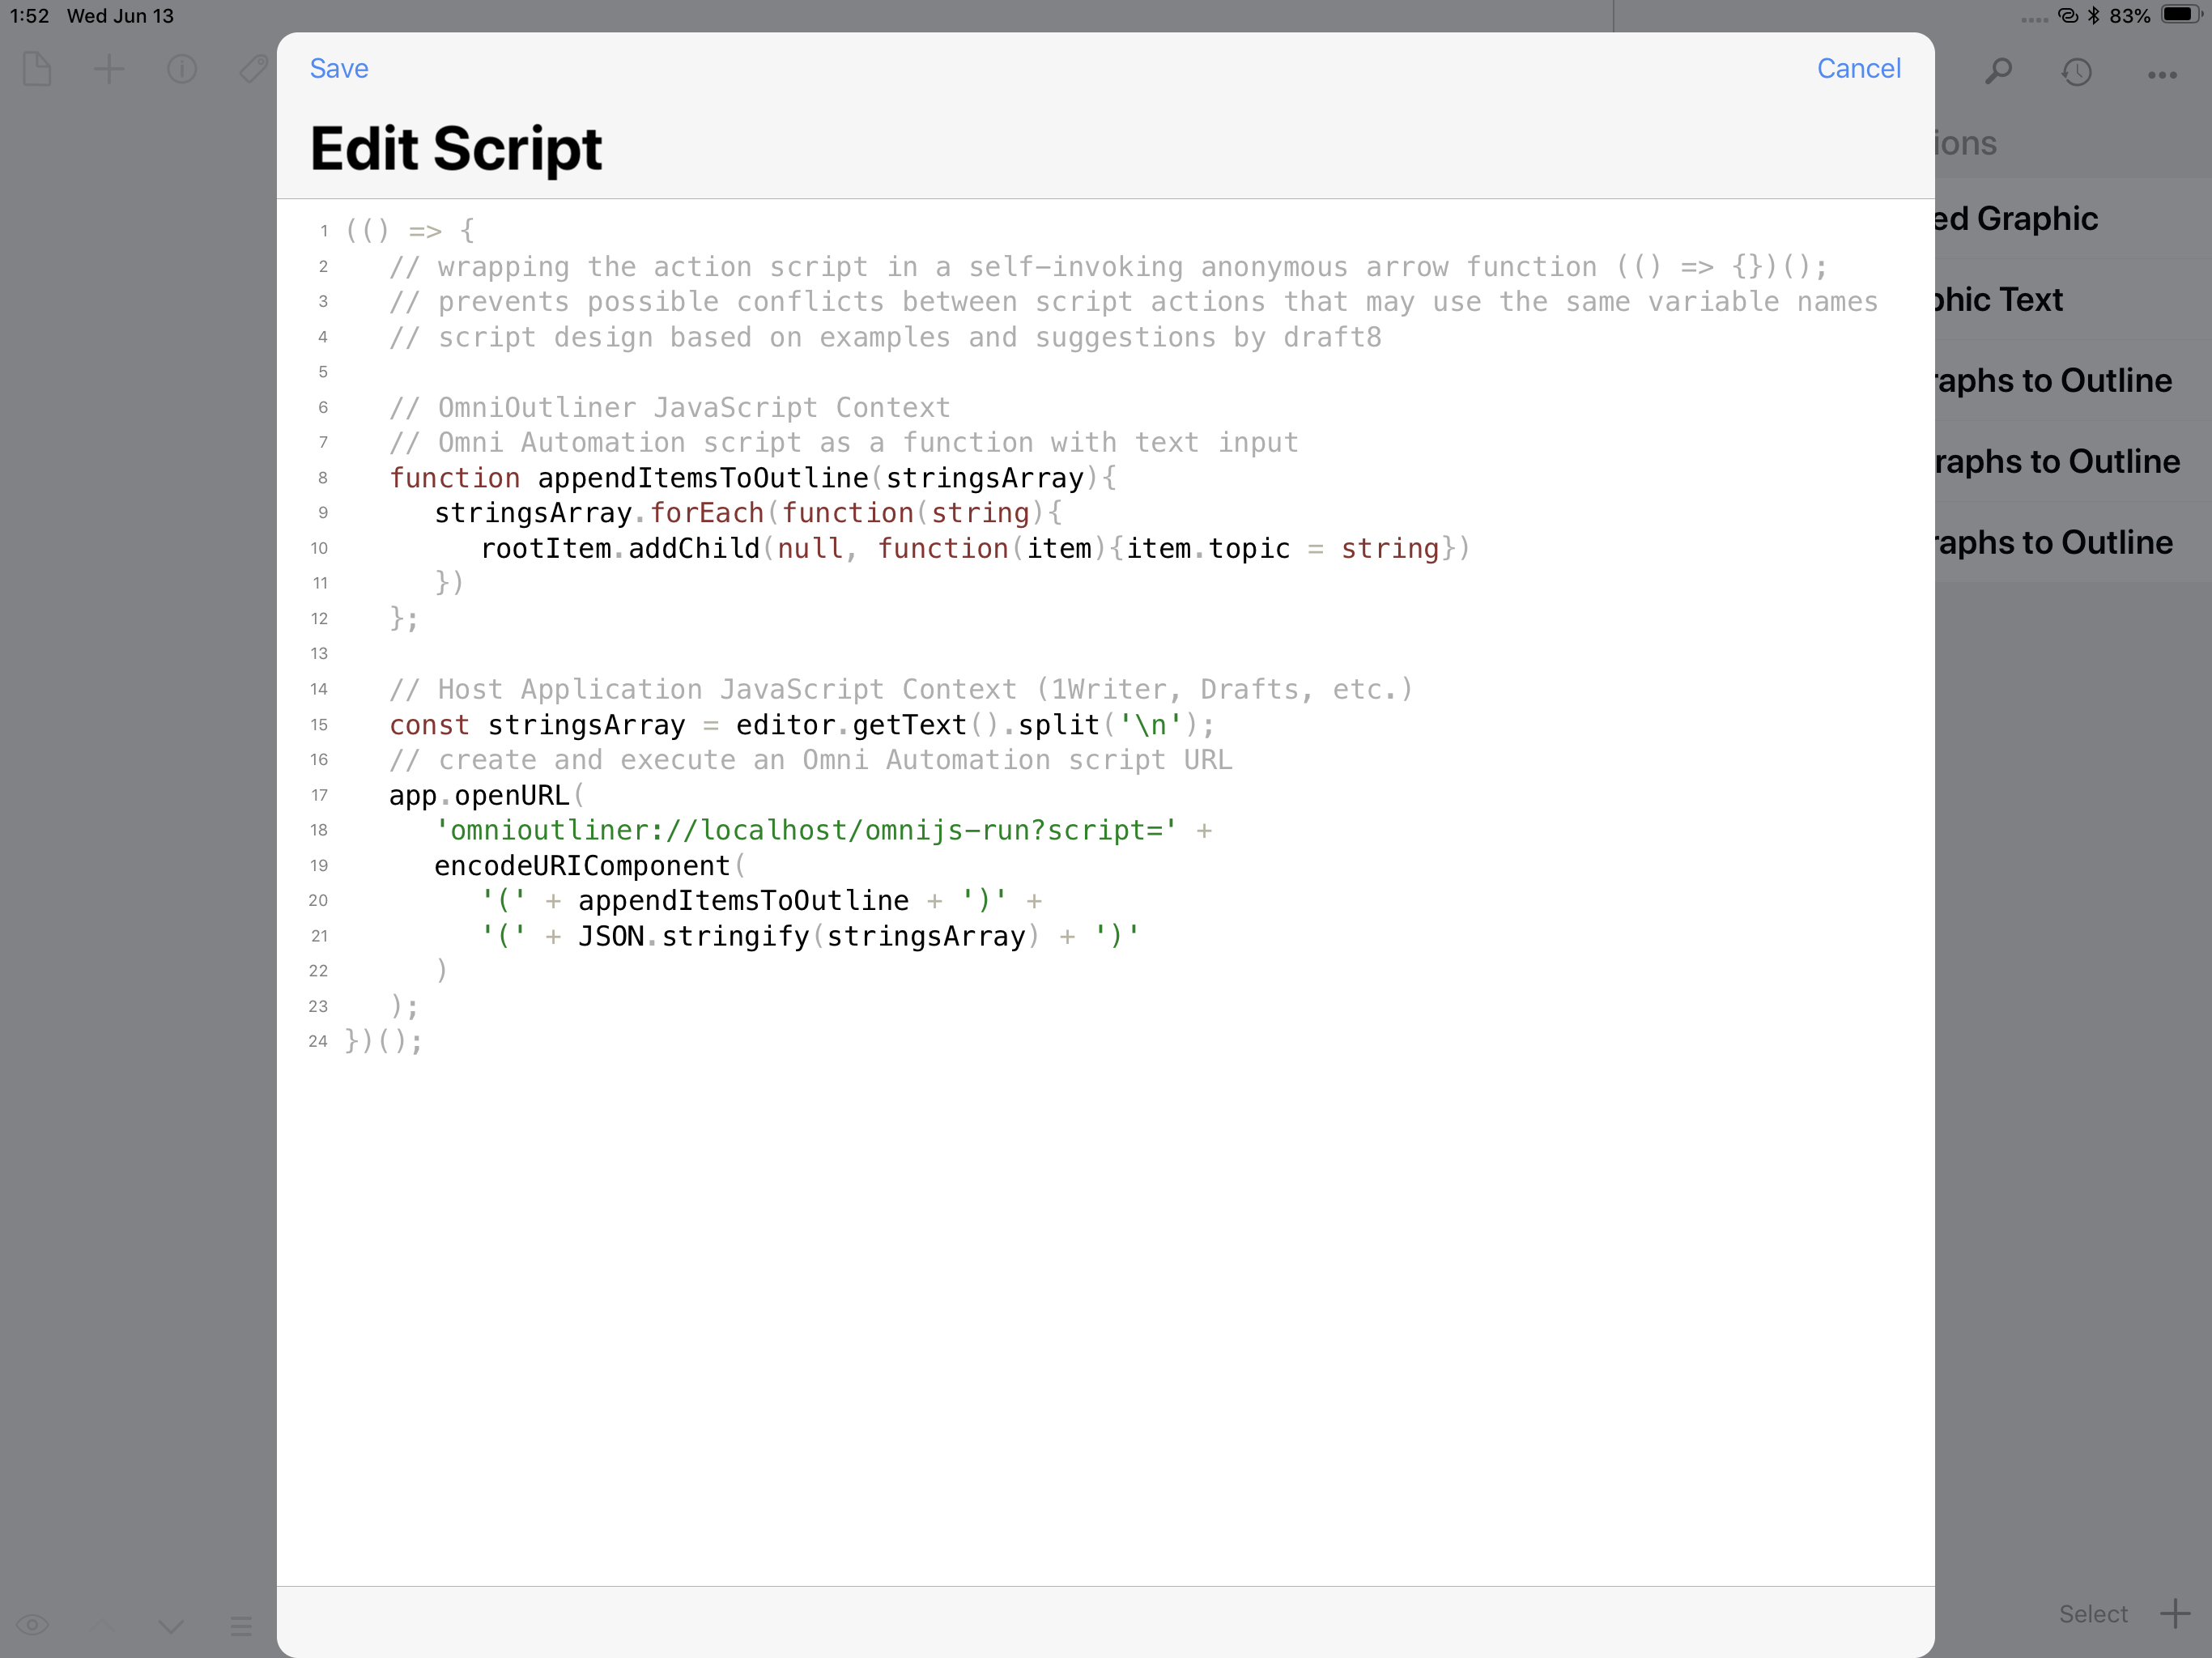Place cursor on line 1 '(() => {'

click(410, 231)
